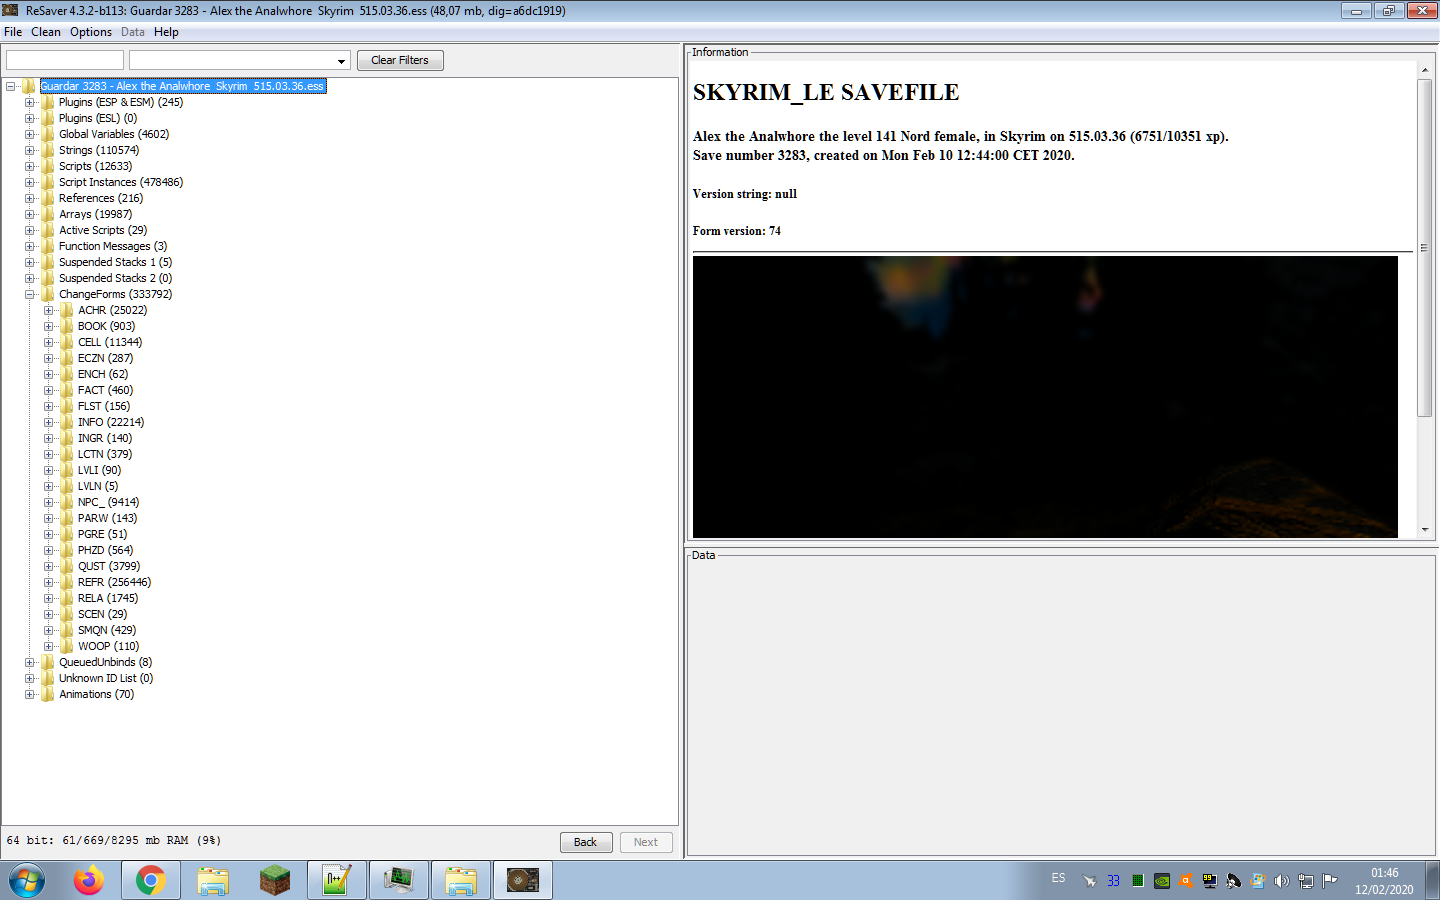
Task: Open the filter combo box dropdown arrow
Action: [341, 61]
